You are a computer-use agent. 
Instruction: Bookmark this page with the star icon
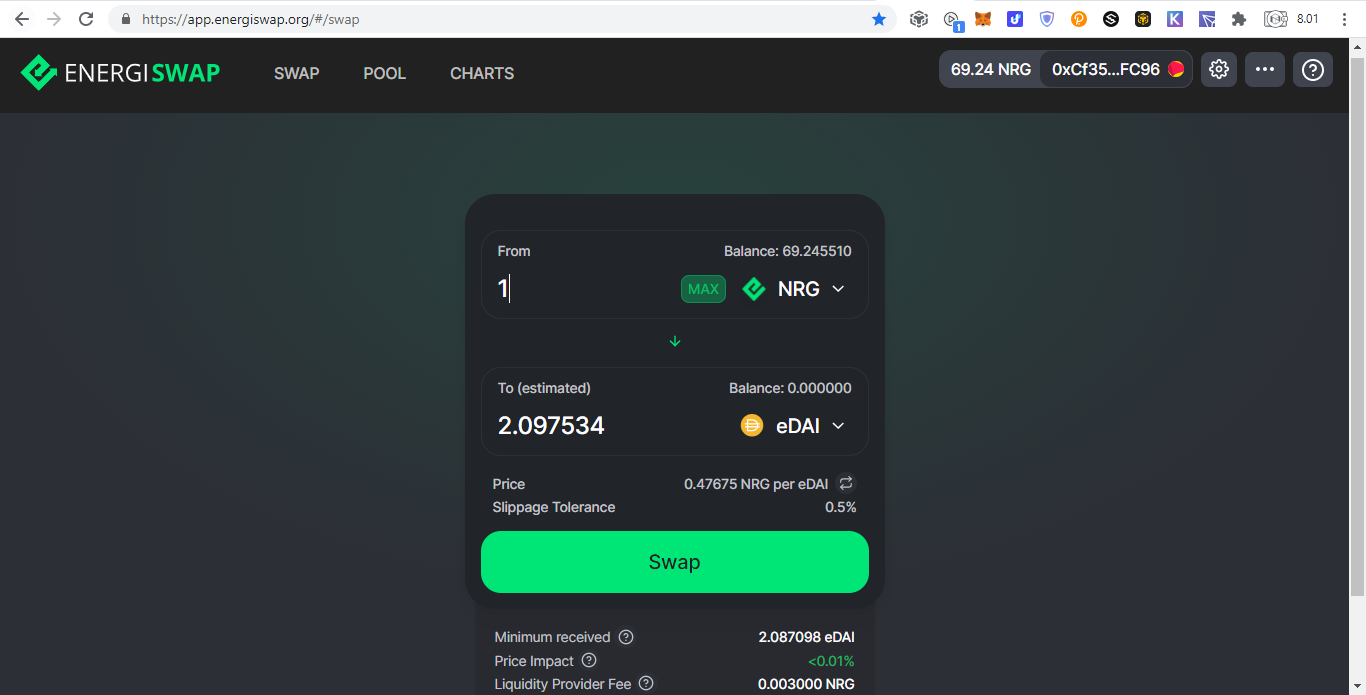tap(879, 19)
